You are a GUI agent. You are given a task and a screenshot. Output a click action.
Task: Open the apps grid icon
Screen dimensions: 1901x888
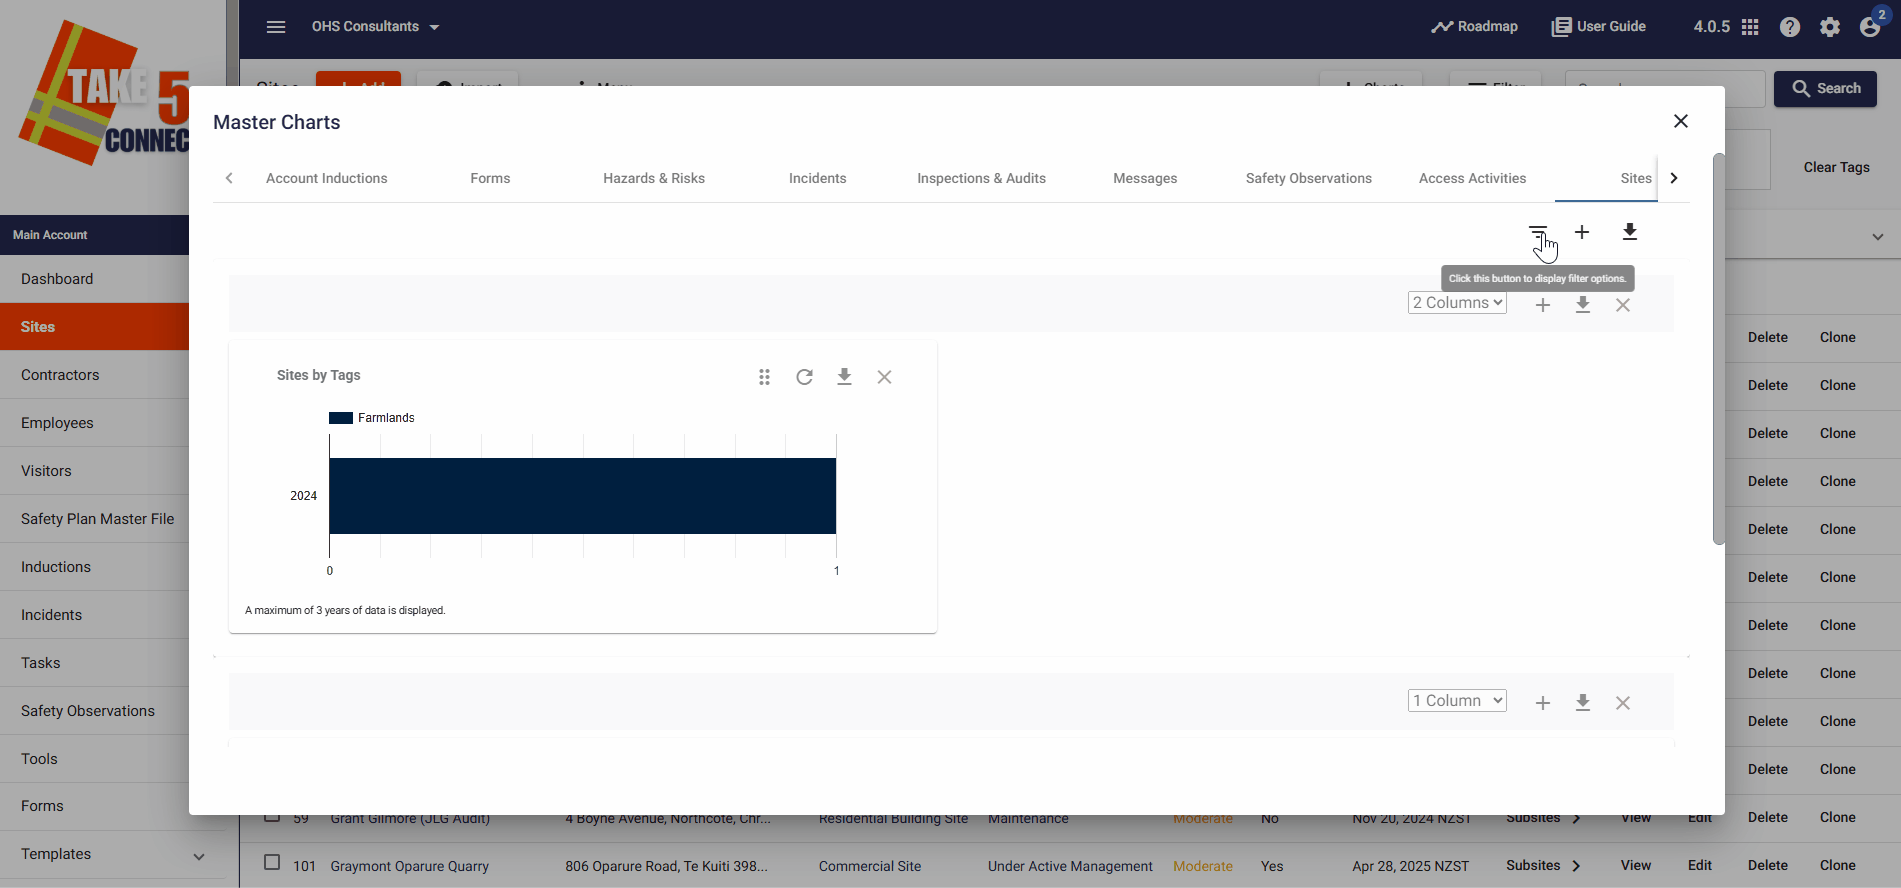click(x=1750, y=27)
